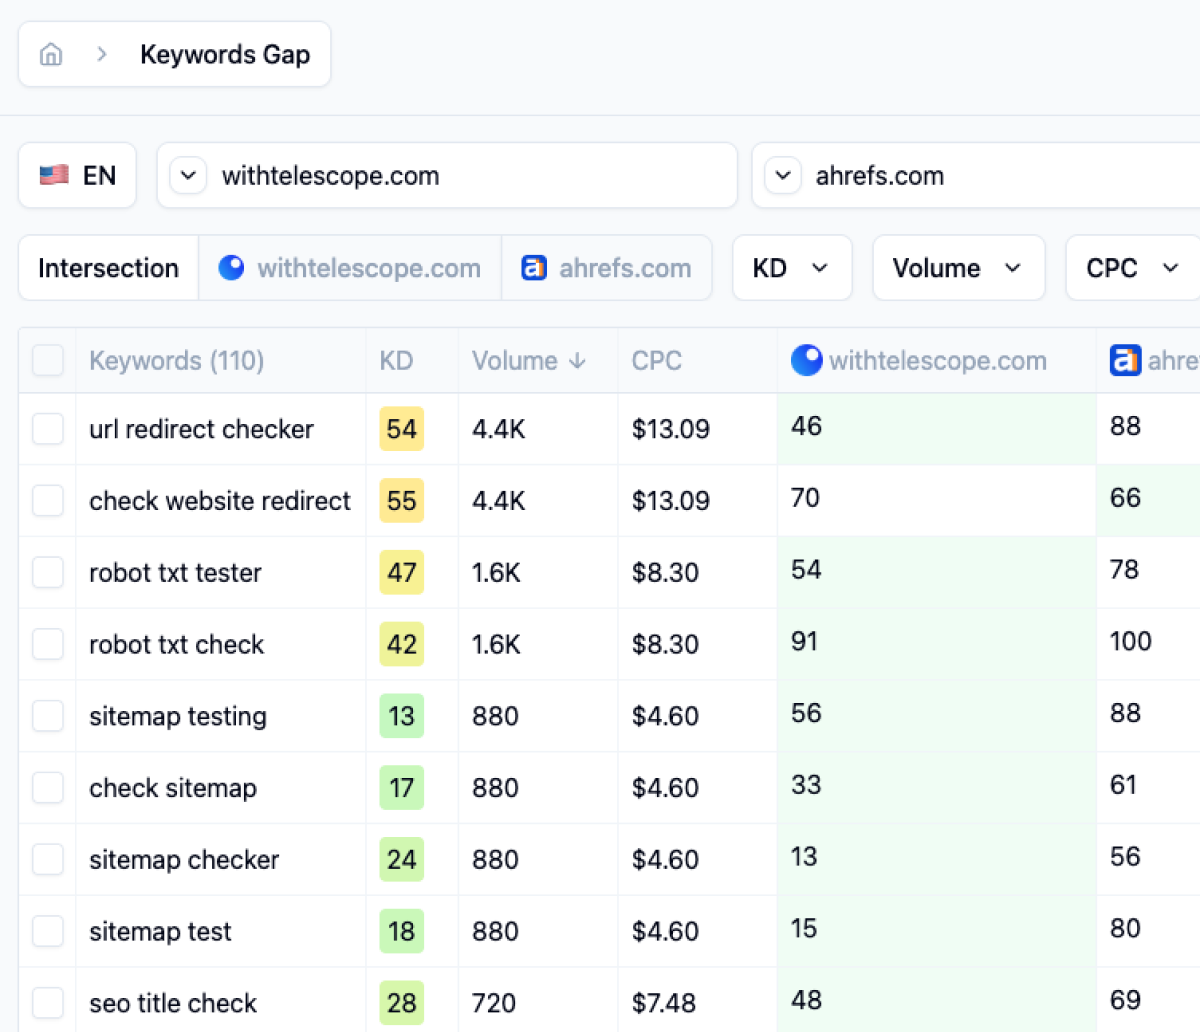Click the blue withtelescope.com tab icon
The height and width of the screenshot is (1032, 1200).
[231, 268]
